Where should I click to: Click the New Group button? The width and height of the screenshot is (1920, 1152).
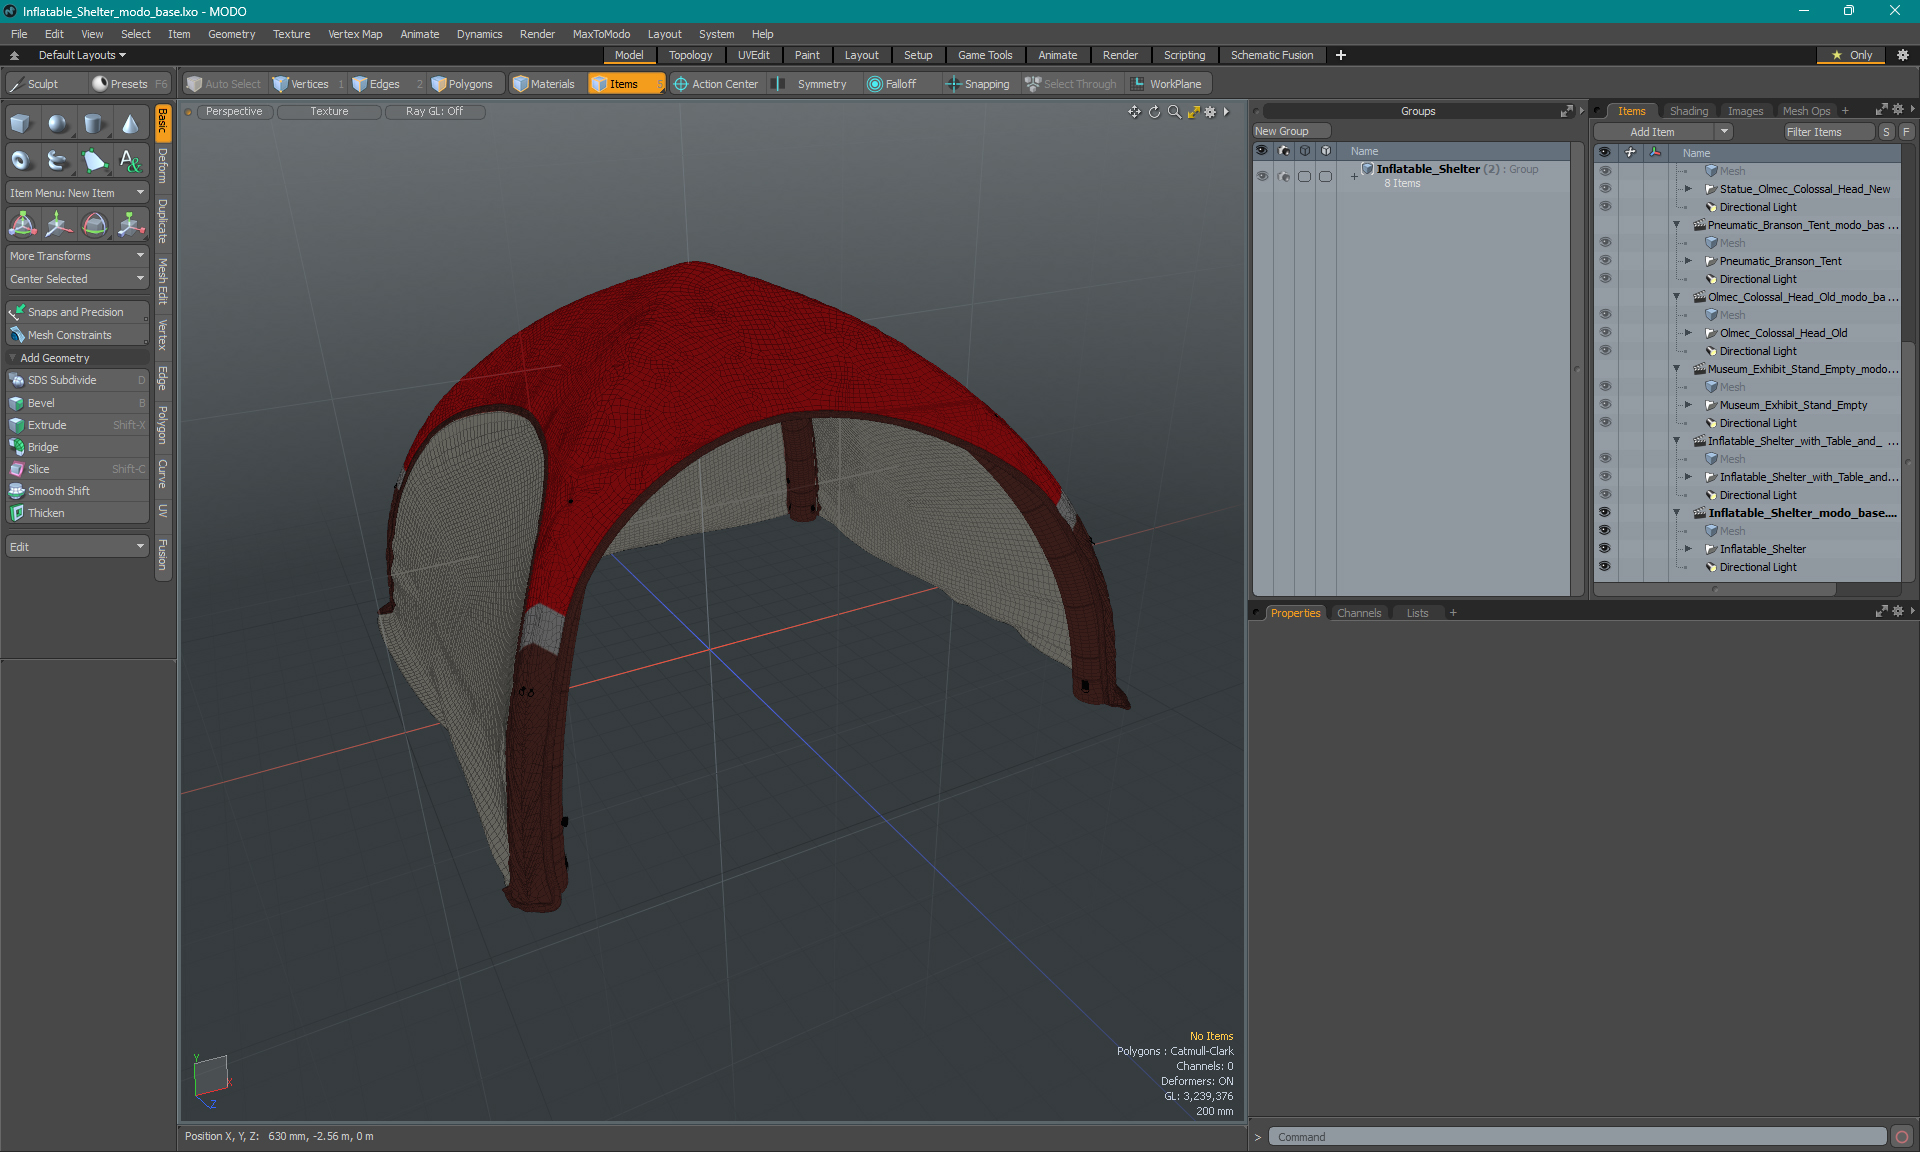1290,131
